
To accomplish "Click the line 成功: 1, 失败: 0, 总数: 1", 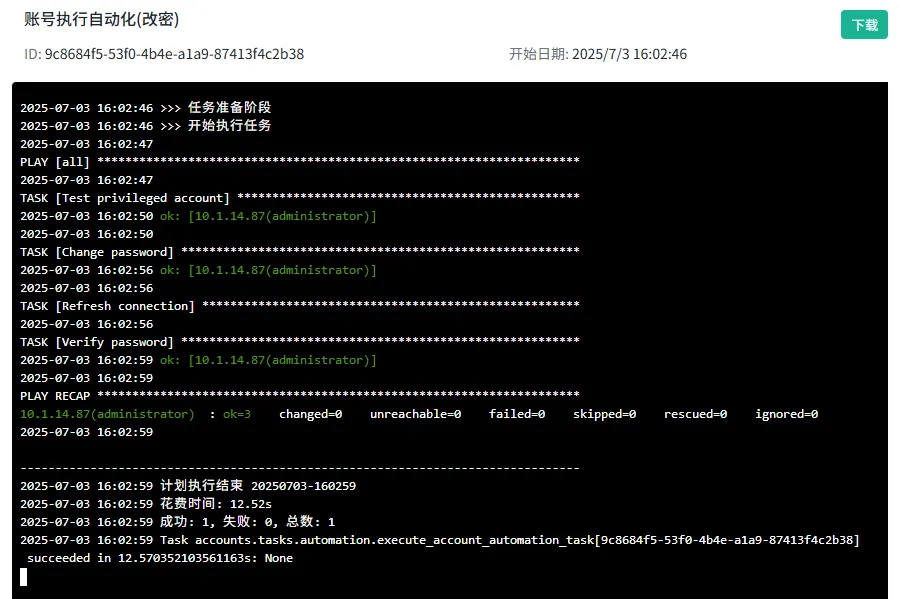I will click(177, 522).
